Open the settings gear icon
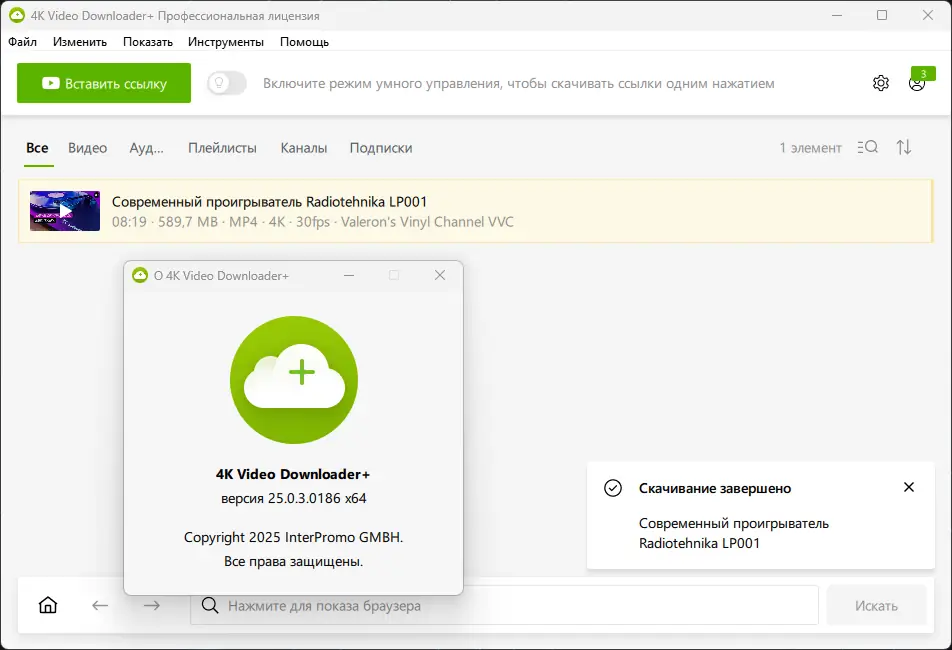 pos(880,83)
